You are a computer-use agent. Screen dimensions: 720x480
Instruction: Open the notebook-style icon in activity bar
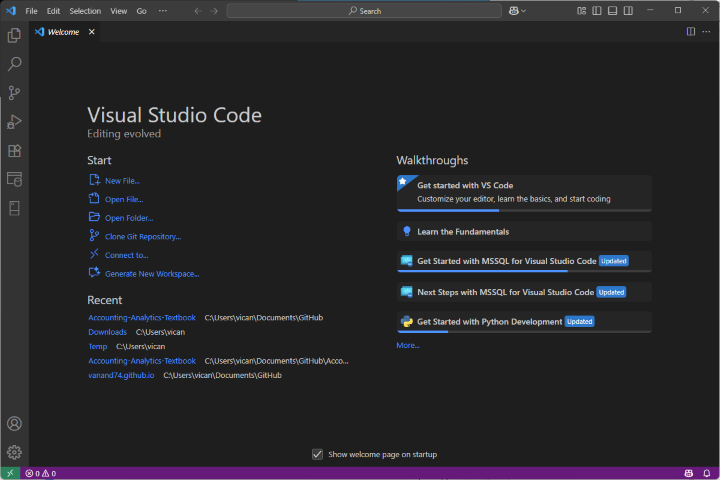click(14, 208)
